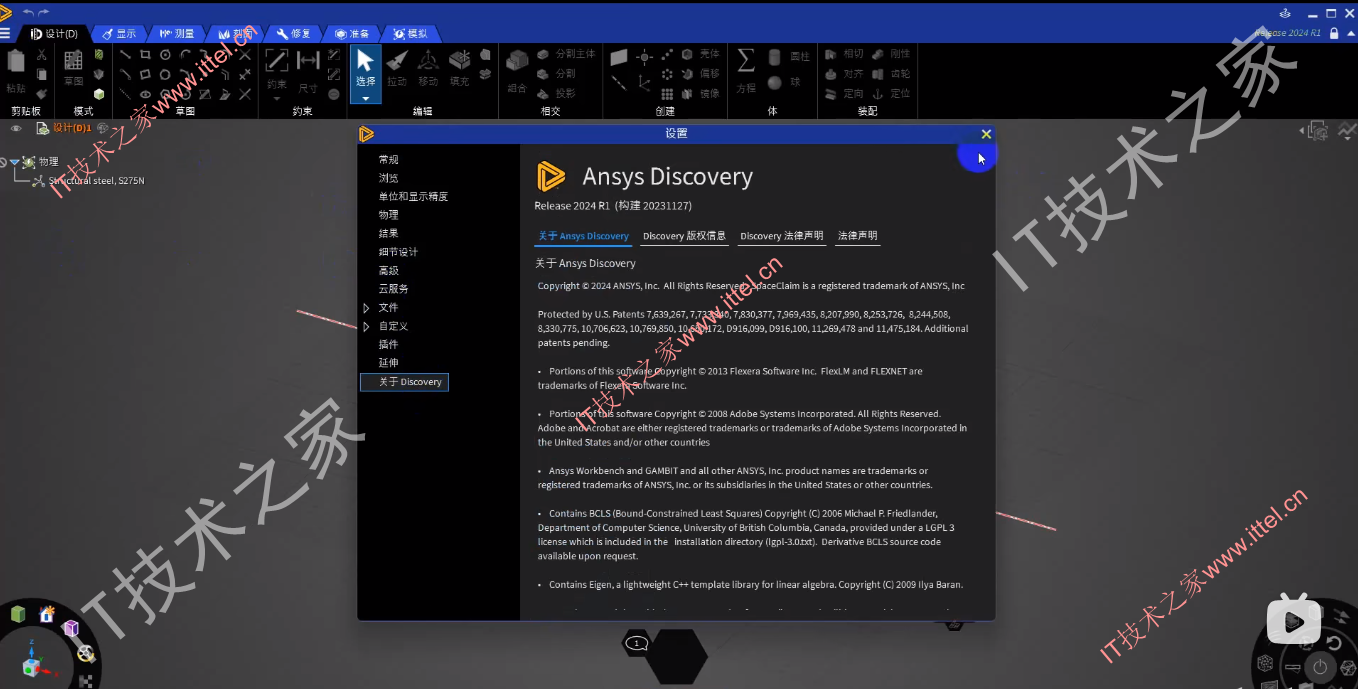Click the 组合 (Combine) tool
1358x689 pixels.
(517, 70)
